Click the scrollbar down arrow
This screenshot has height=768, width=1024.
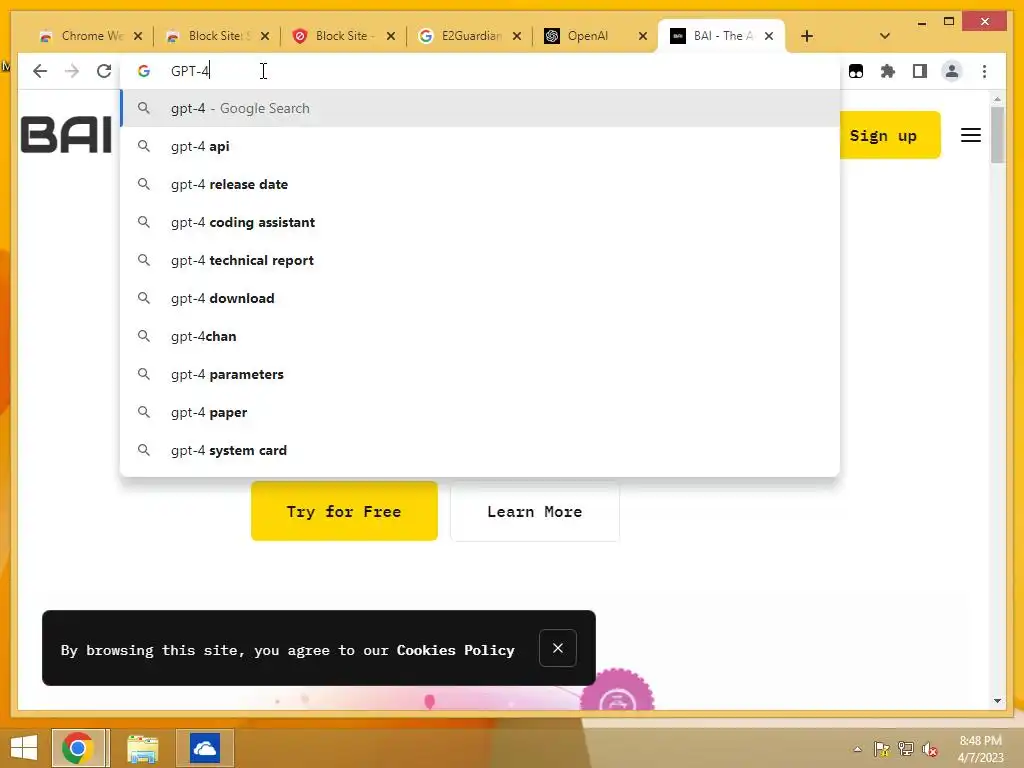pos(997,701)
